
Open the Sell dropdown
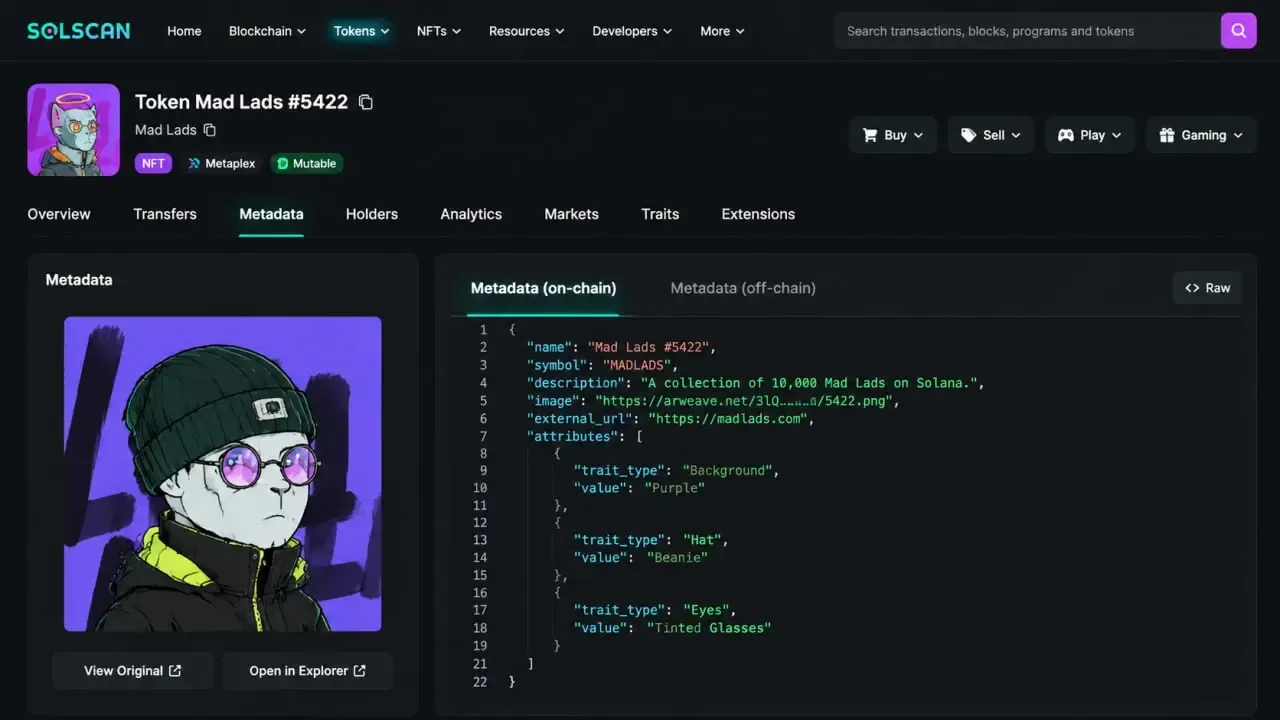pyautogui.click(x=991, y=135)
